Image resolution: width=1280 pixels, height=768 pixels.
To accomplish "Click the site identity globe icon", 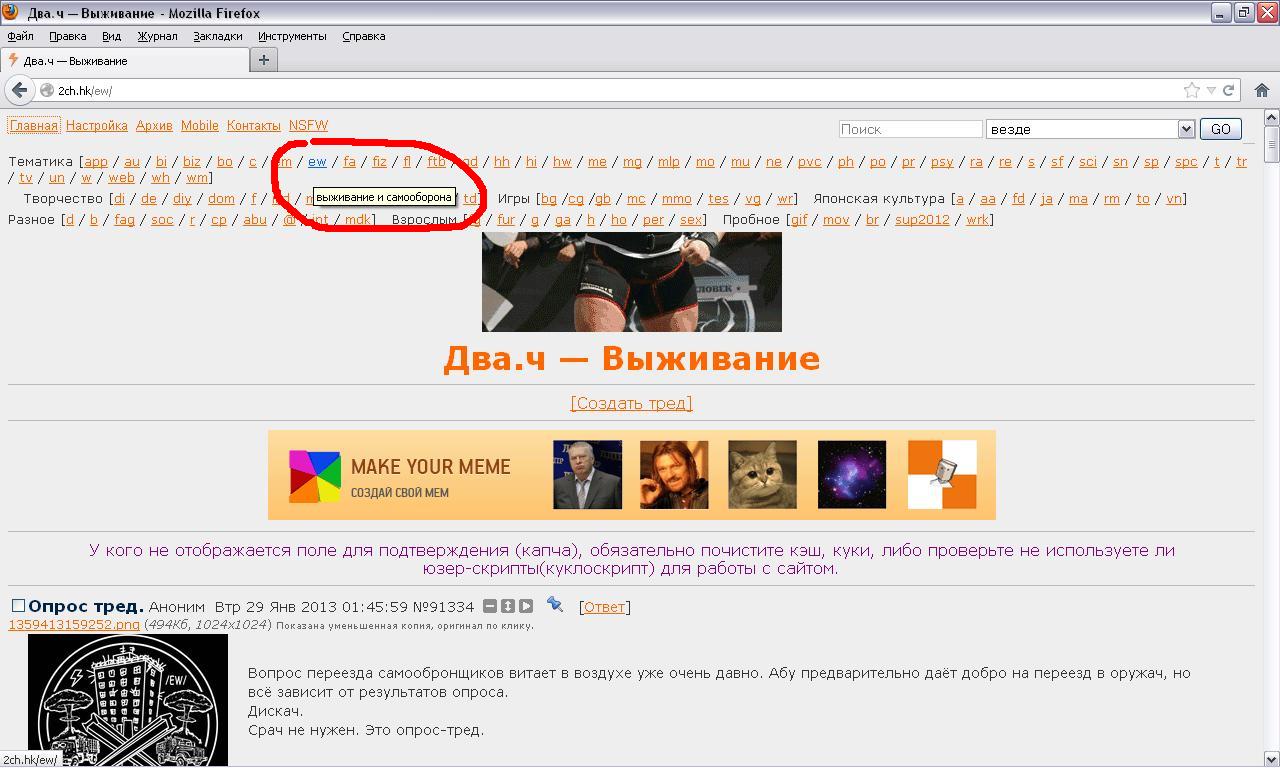I will [x=46, y=90].
